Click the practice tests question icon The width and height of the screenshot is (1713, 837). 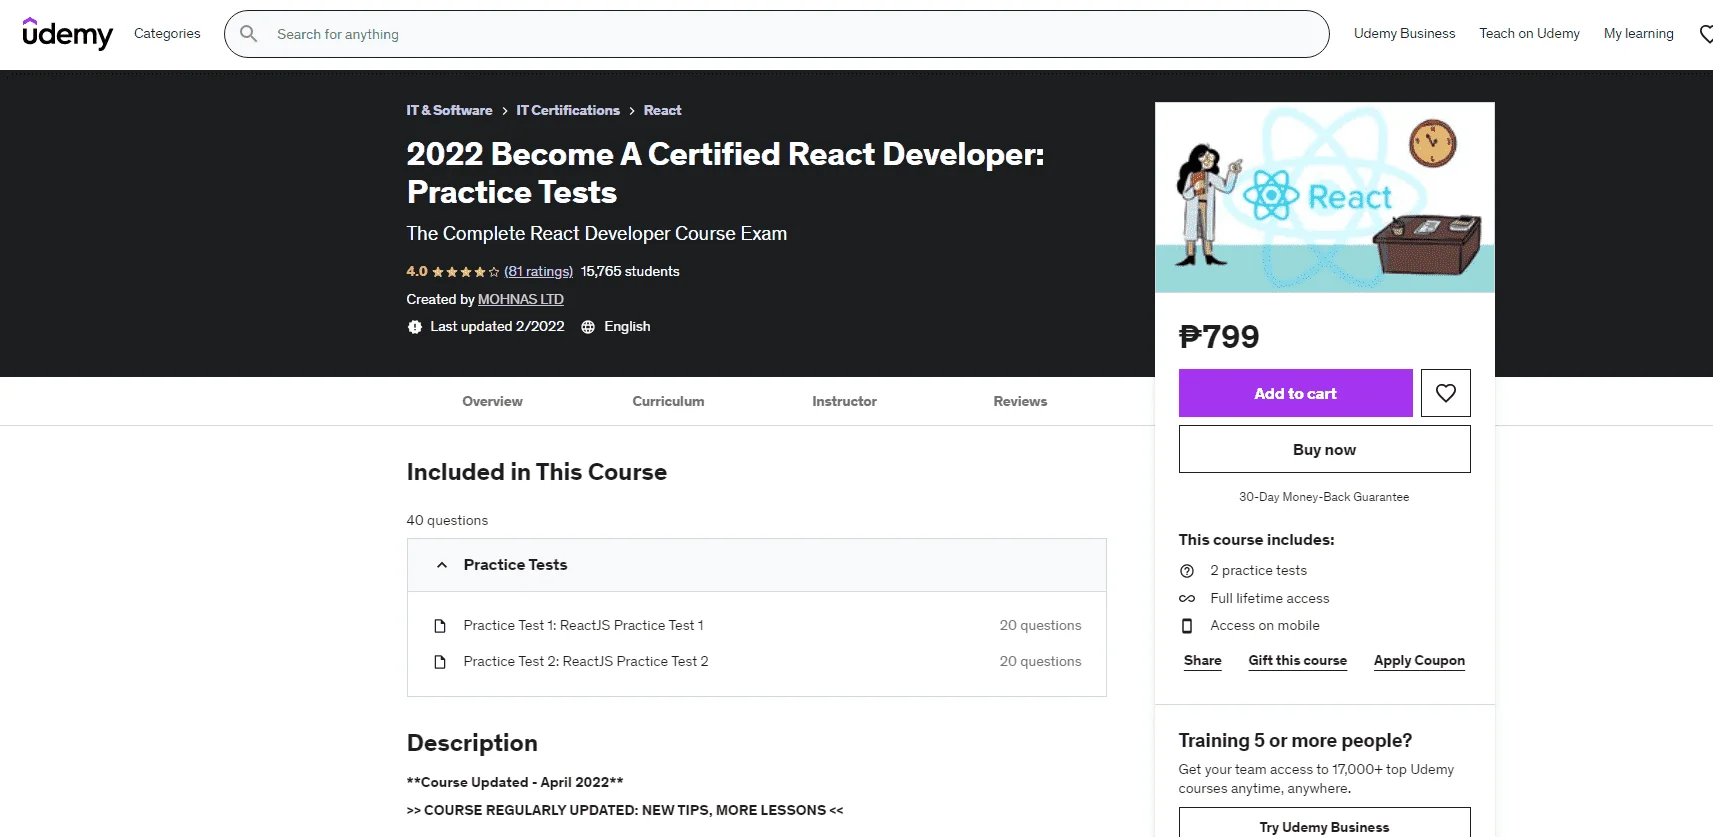click(x=1187, y=571)
